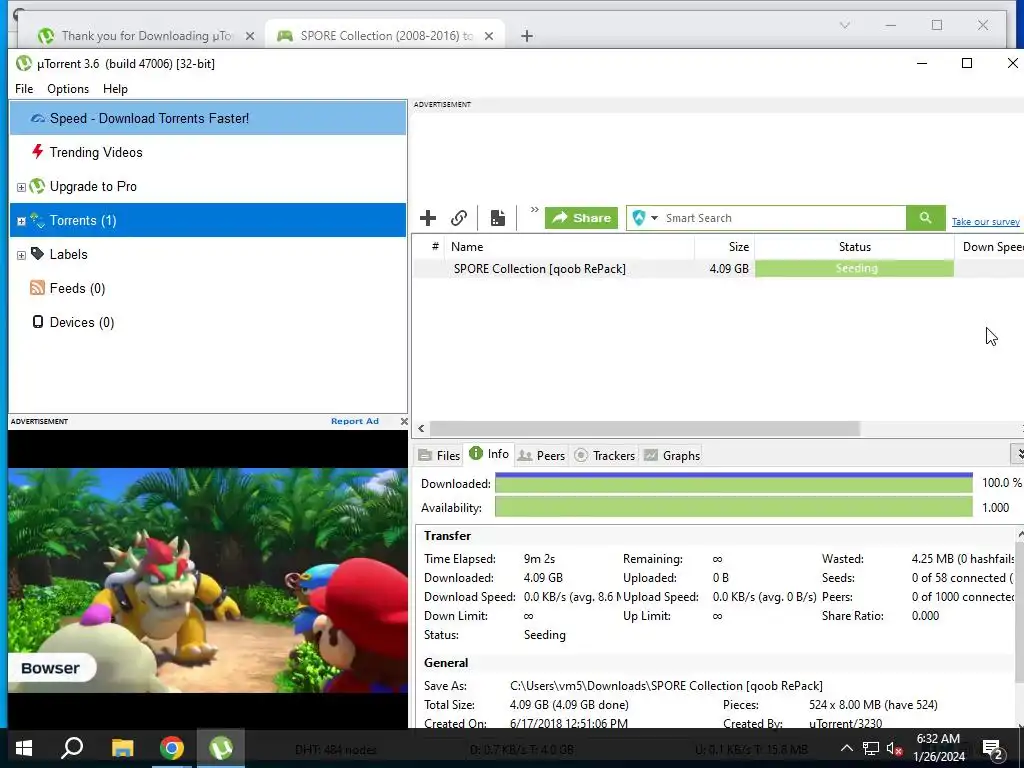Sort torrents by the Name column header
Image resolution: width=1024 pixels, height=768 pixels.
tap(569, 247)
